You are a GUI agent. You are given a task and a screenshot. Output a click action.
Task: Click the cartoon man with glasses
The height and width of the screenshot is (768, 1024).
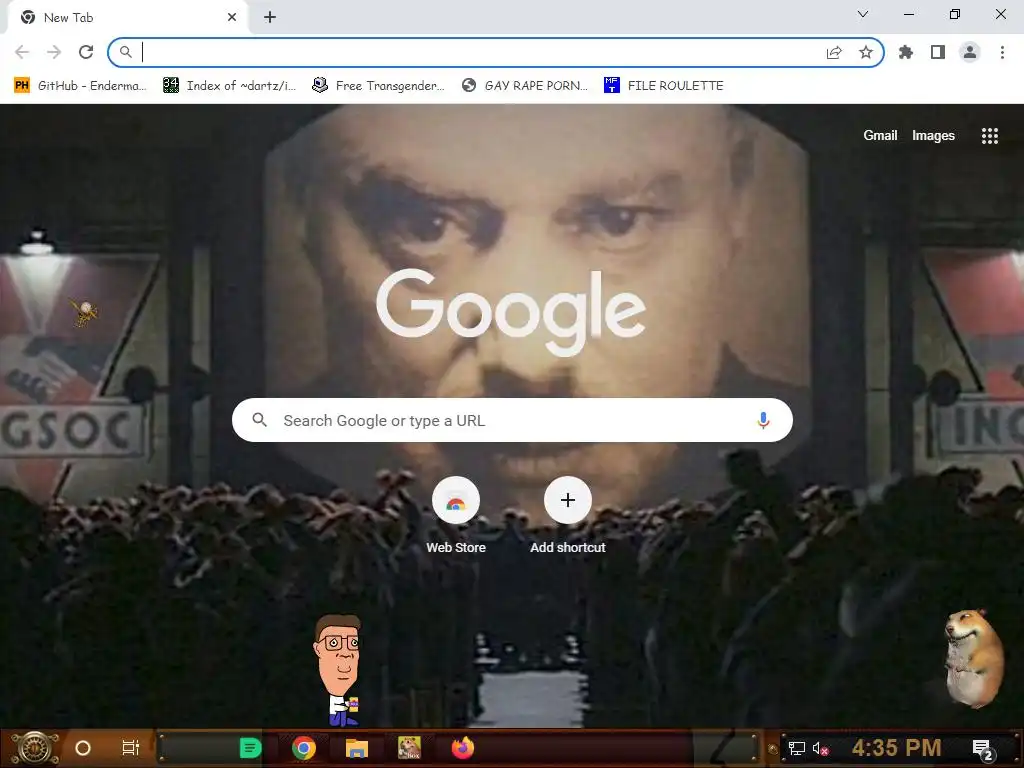[x=338, y=671]
